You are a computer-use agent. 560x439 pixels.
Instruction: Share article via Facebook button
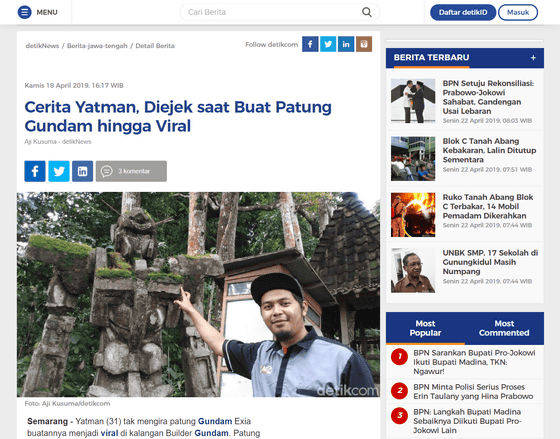(x=35, y=171)
